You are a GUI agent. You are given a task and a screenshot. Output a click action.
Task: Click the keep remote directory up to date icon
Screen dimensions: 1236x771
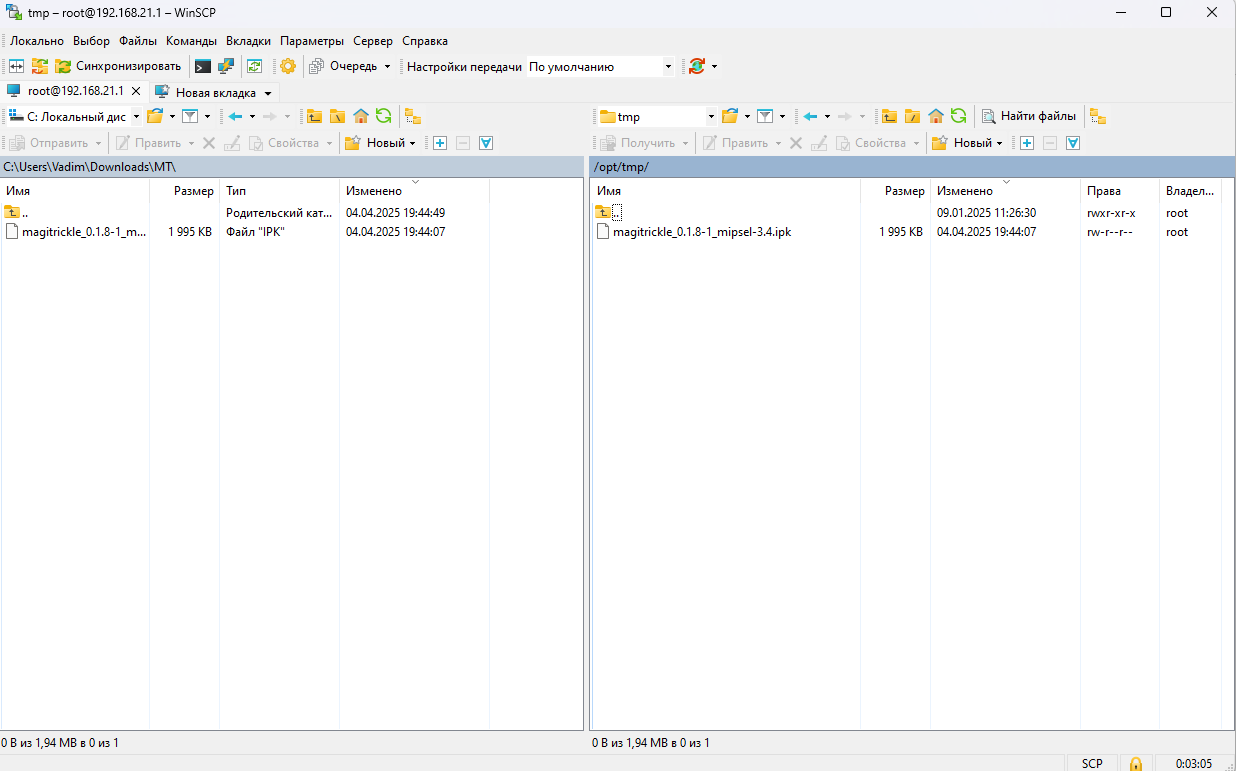(x=255, y=66)
